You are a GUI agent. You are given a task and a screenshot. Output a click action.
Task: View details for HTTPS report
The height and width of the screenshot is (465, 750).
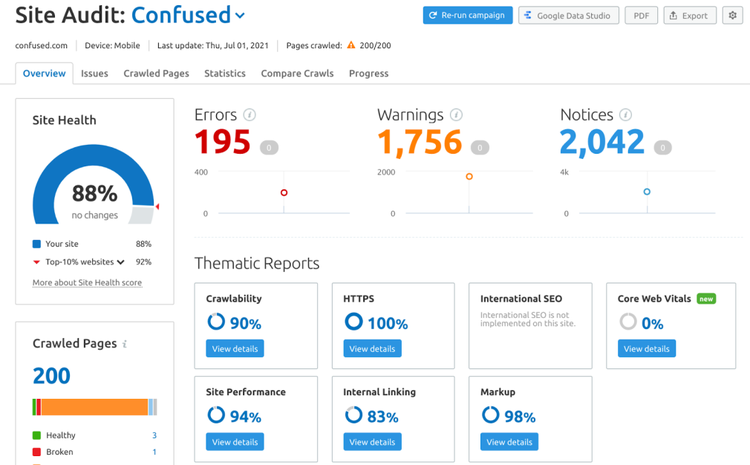(372, 348)
